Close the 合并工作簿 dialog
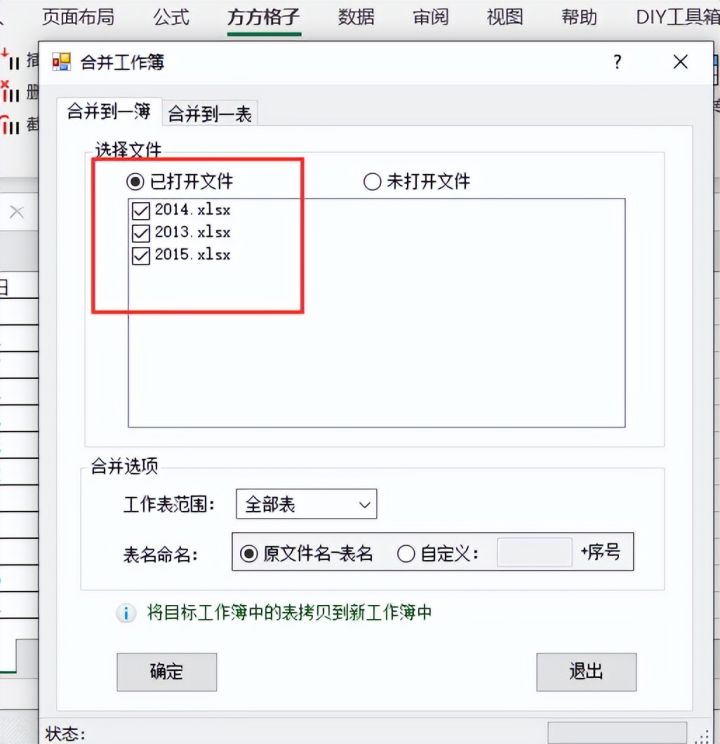Image resolution: width=720 pixels, height=744 pixels. coord(681,62)
